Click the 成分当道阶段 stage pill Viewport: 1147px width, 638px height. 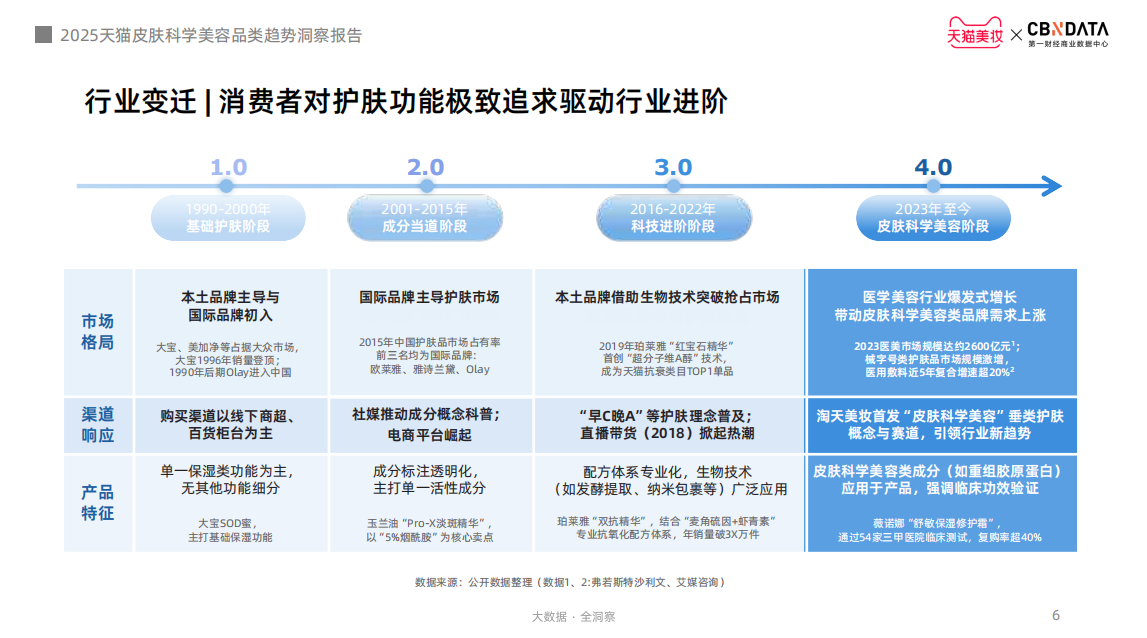425,218
